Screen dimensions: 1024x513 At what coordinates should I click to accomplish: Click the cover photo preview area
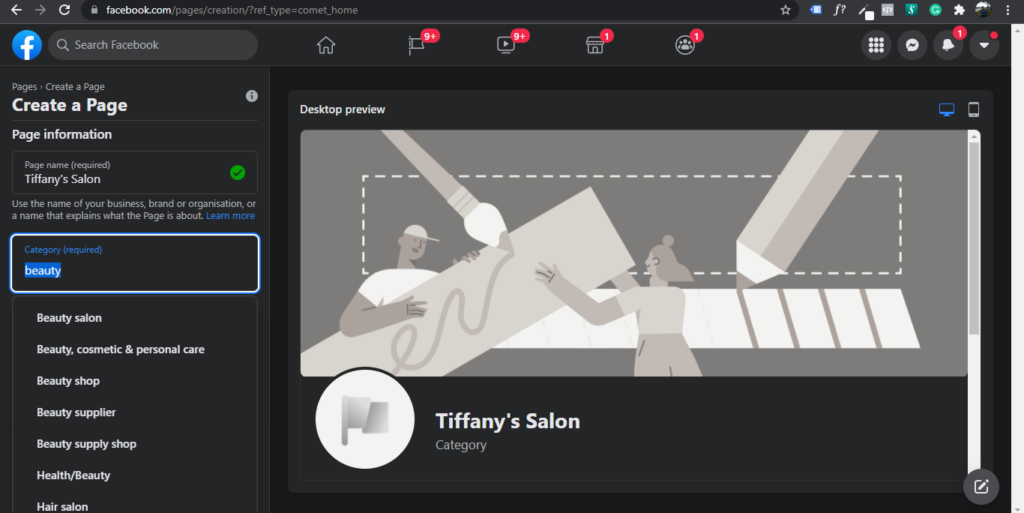click(633, 253)
